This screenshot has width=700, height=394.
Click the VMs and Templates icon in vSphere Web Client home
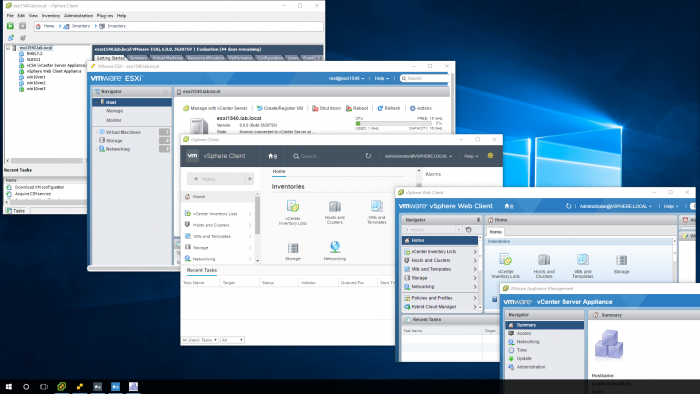pyautogui.click(x=583, y=260)
